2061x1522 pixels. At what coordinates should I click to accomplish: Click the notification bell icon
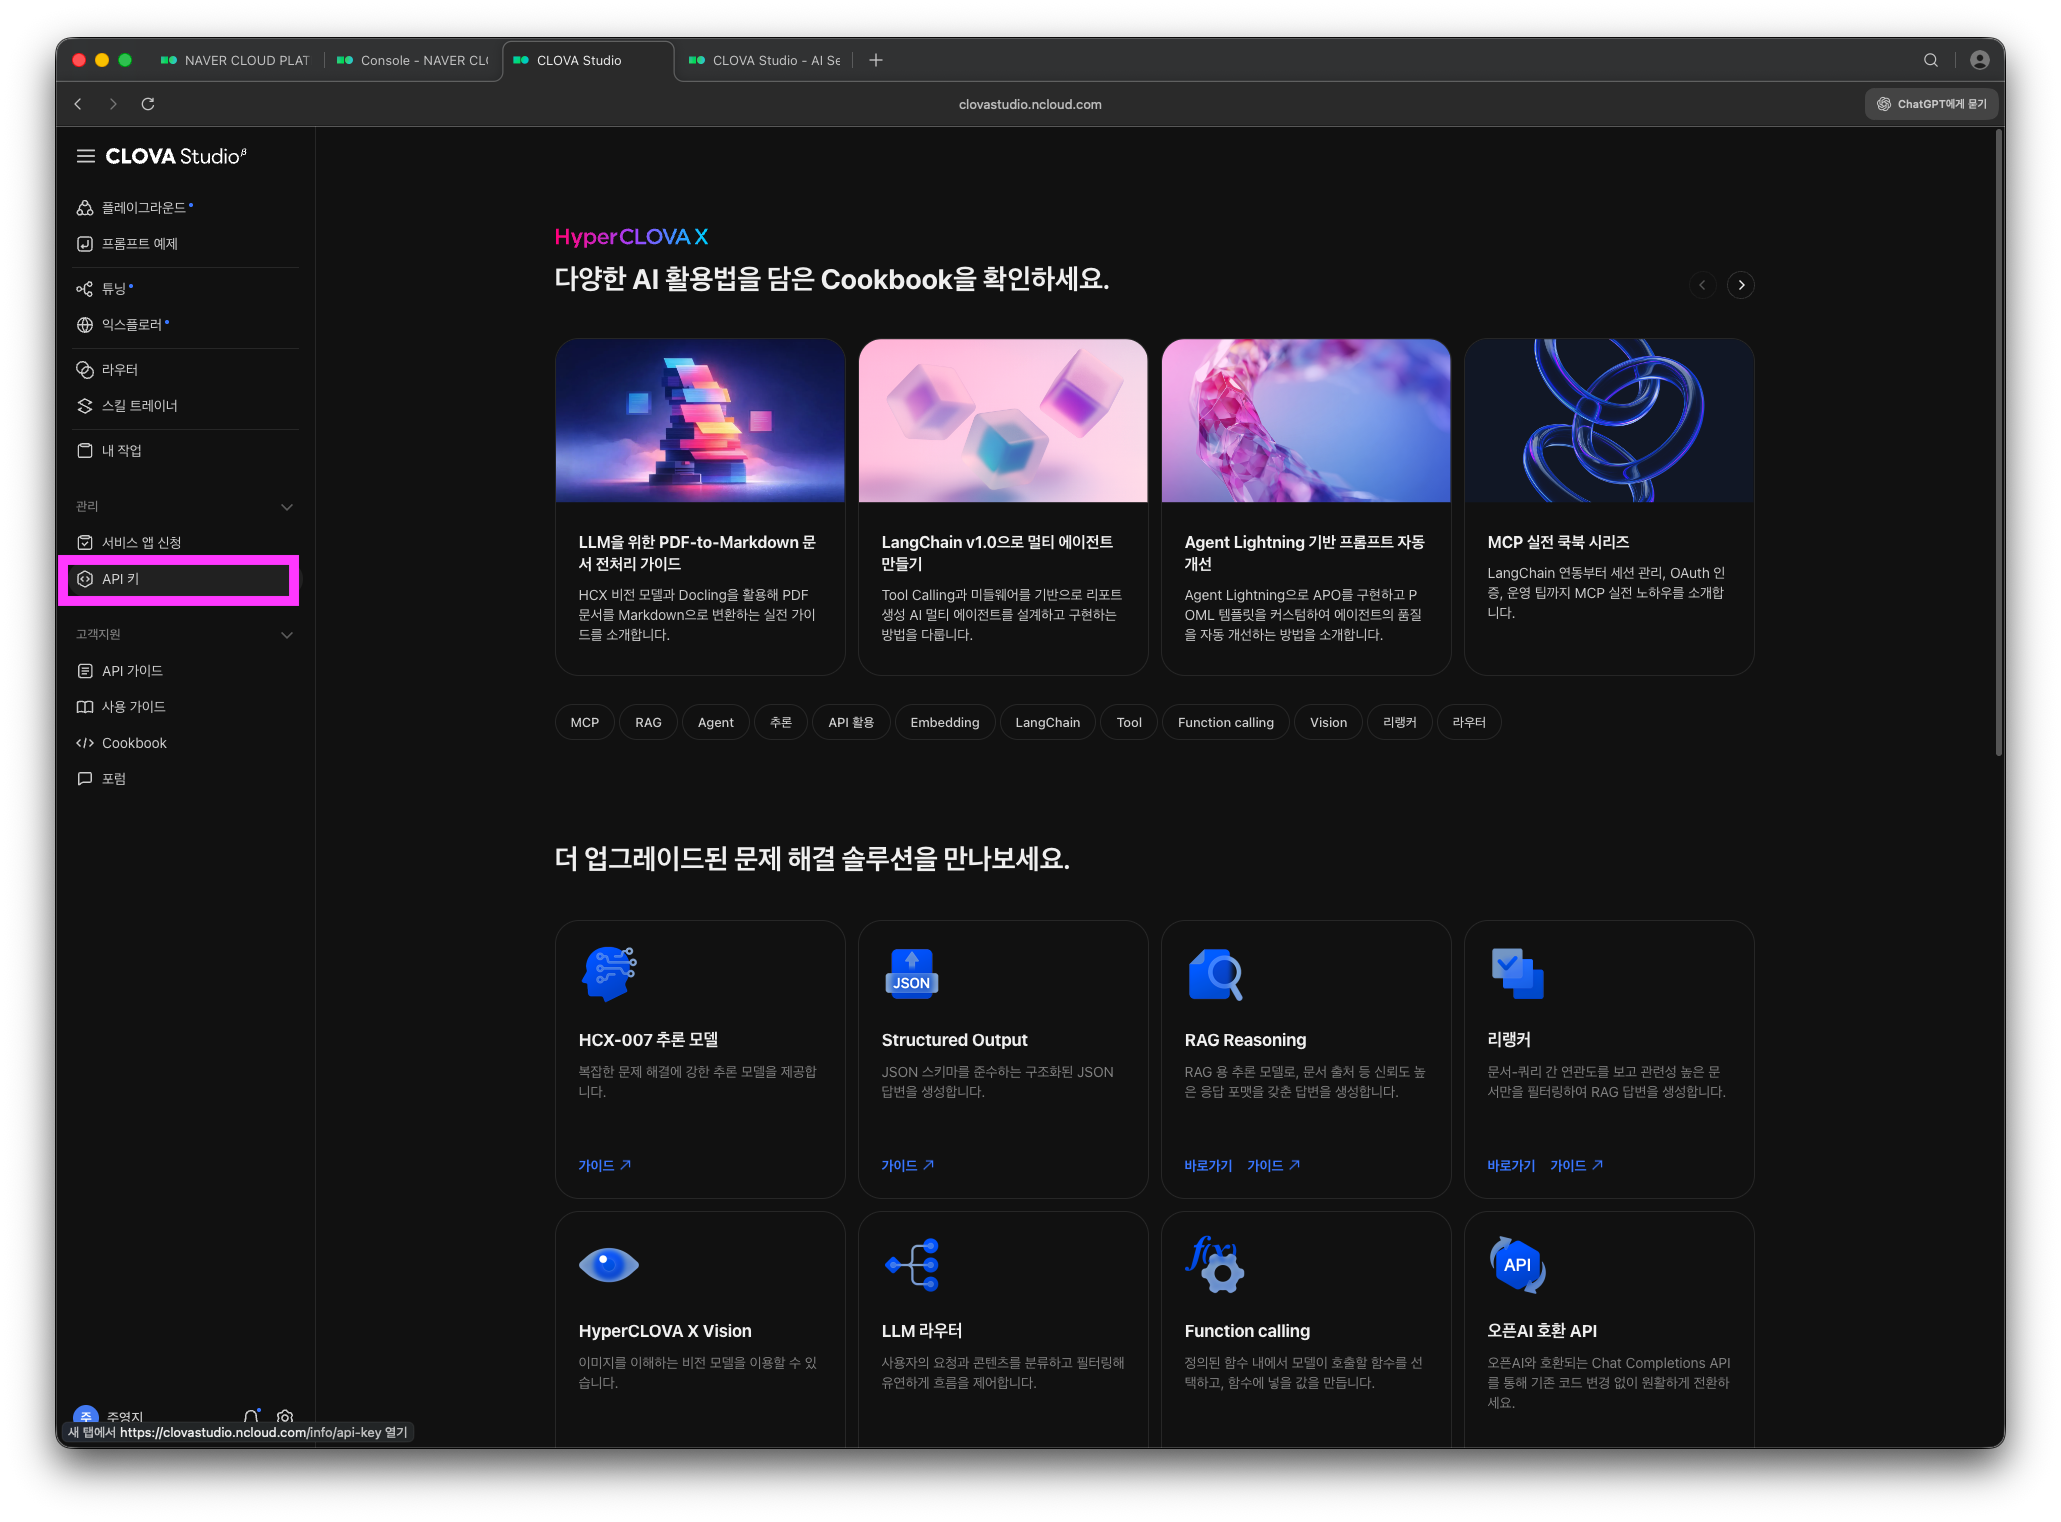tap(251, 1416)
